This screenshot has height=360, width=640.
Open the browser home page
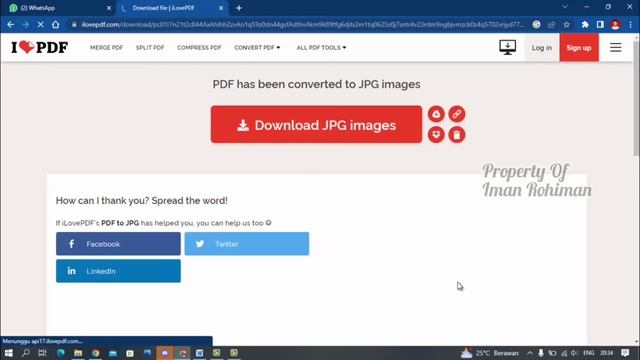(56, 24)
